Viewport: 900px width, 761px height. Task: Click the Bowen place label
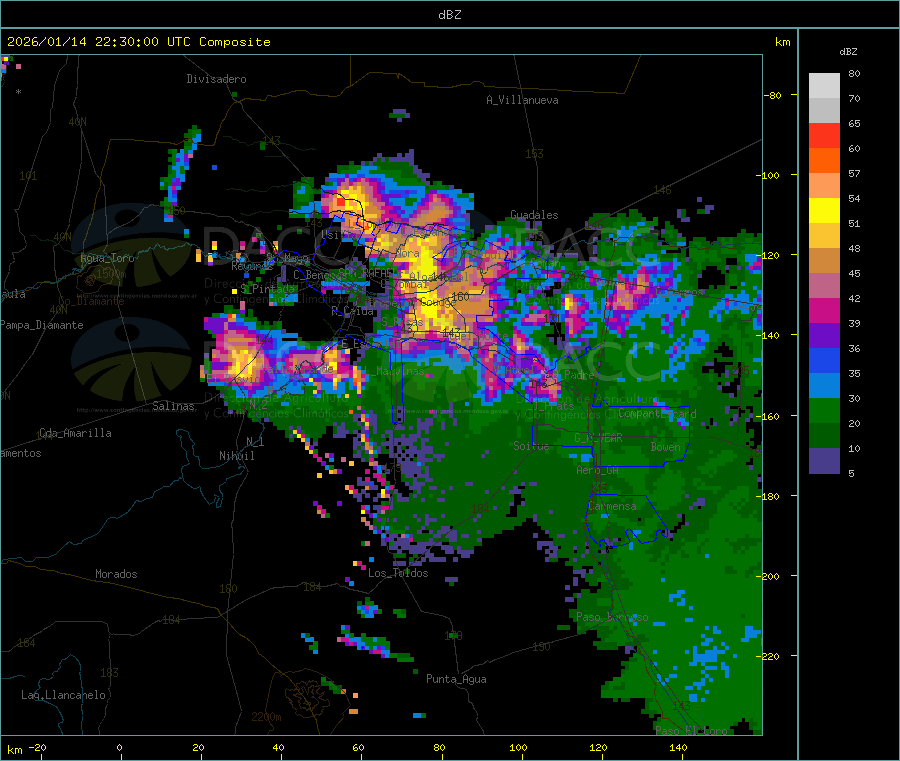665,446
